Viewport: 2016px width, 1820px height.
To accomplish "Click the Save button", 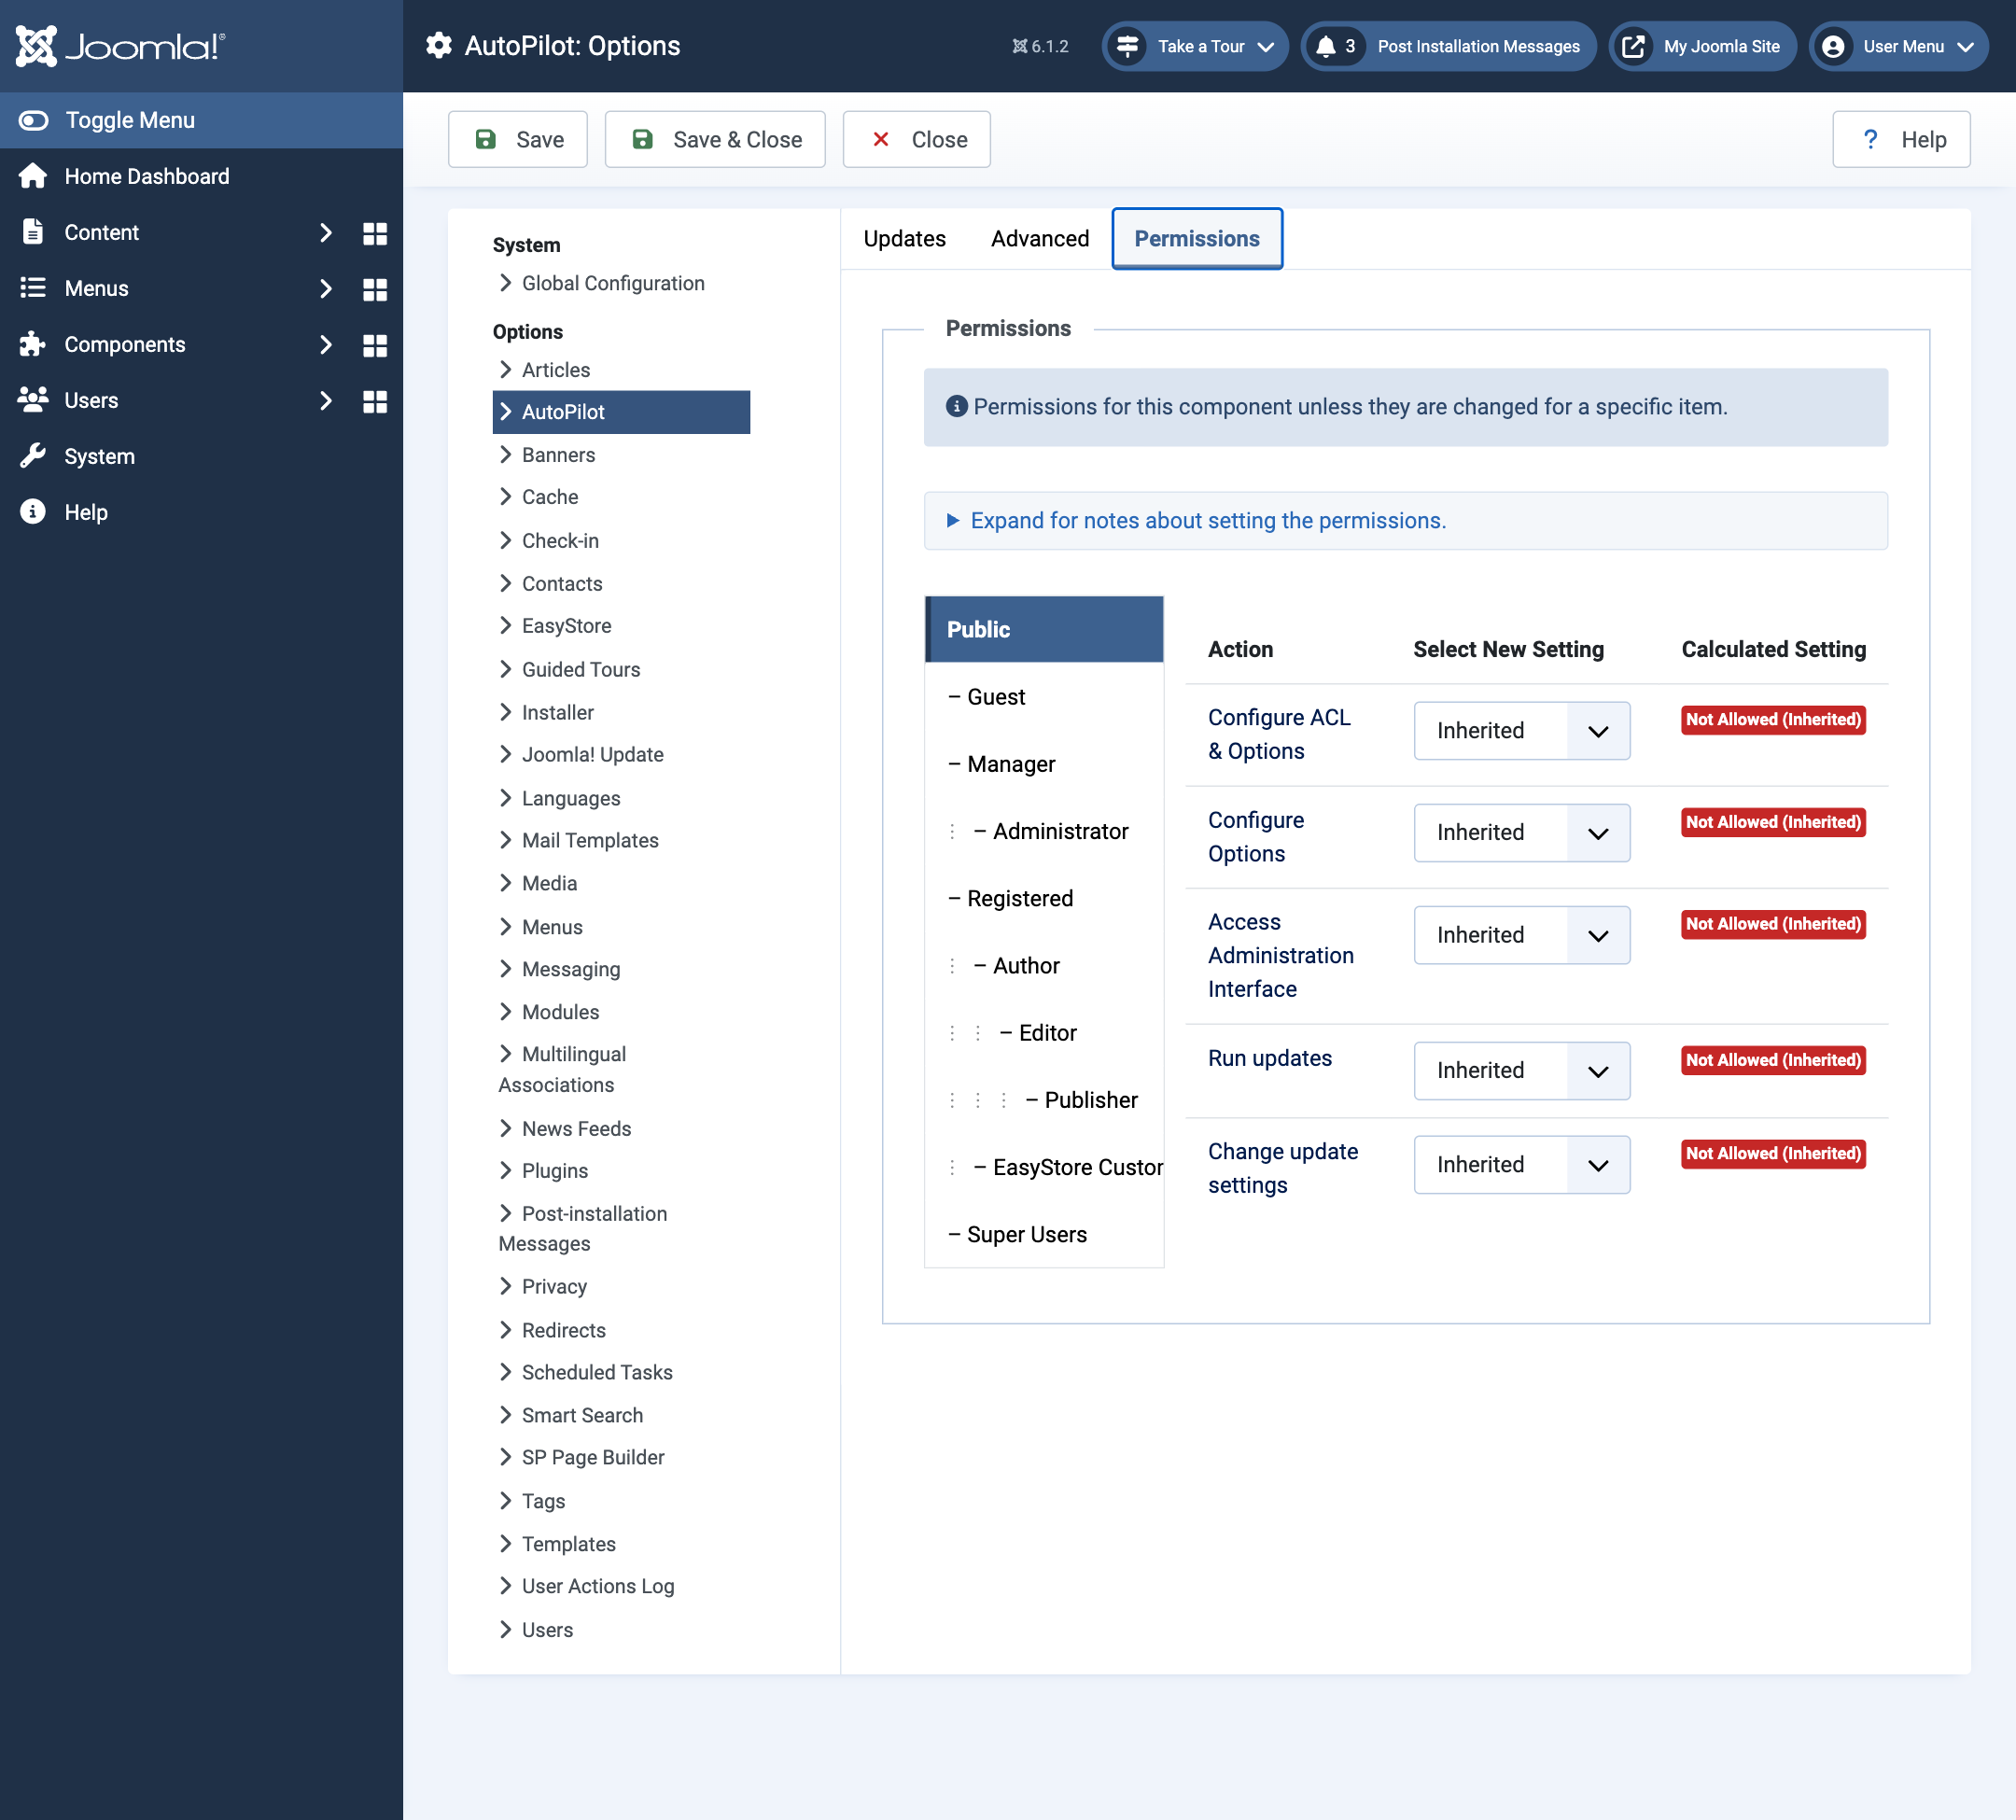I will tap(518, 139).
